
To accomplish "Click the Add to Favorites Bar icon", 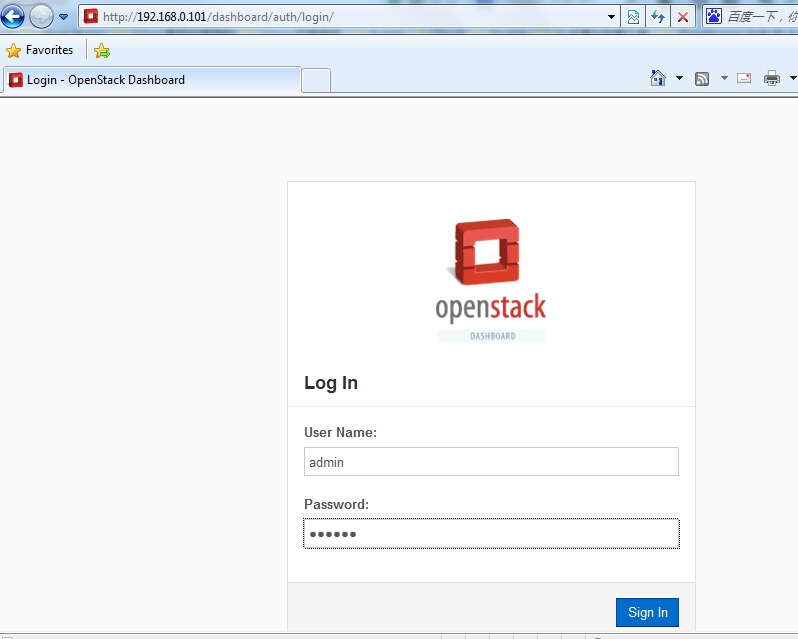I will [102, 50].
